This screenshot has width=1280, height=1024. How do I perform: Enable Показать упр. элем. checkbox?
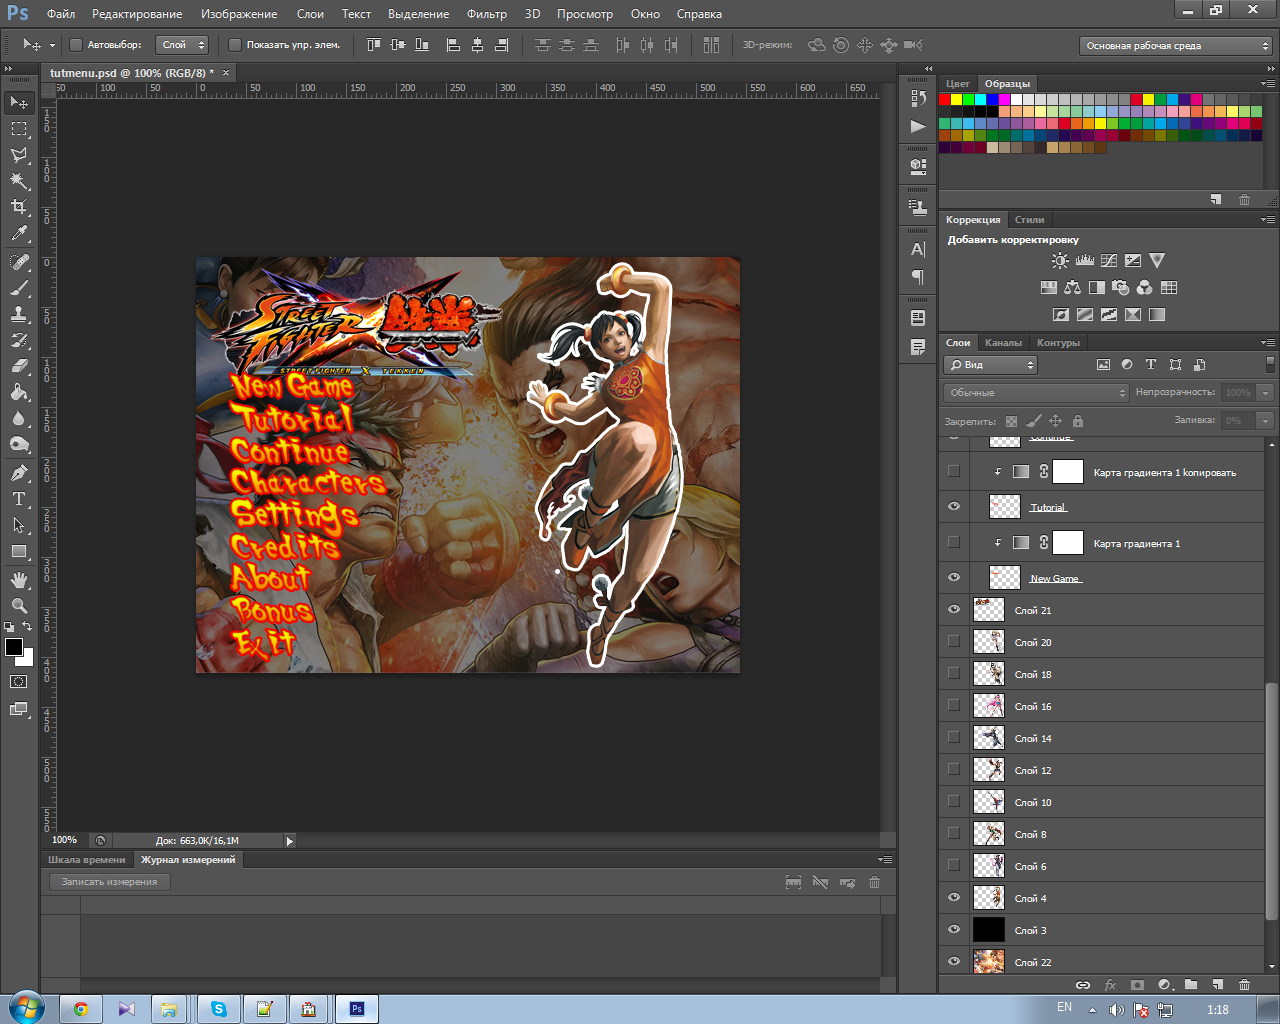pos(235,45)
